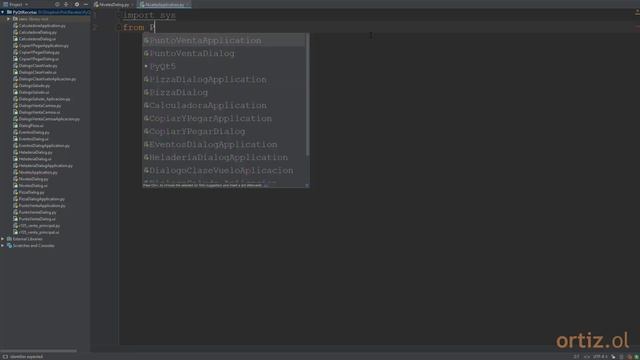Viewport: 640px width, 360px height.
Task: Open Project panel settings gear
Action: click(76, 4)
